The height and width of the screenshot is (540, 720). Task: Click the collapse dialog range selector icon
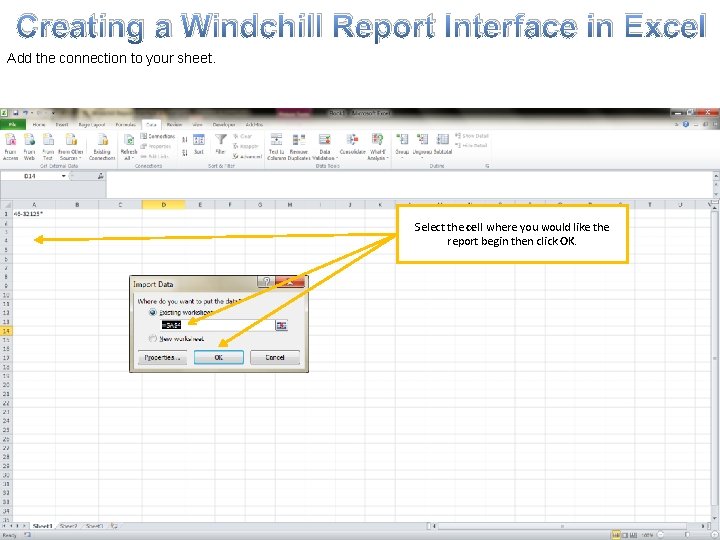pyautogui.click(x=281, y=326)
